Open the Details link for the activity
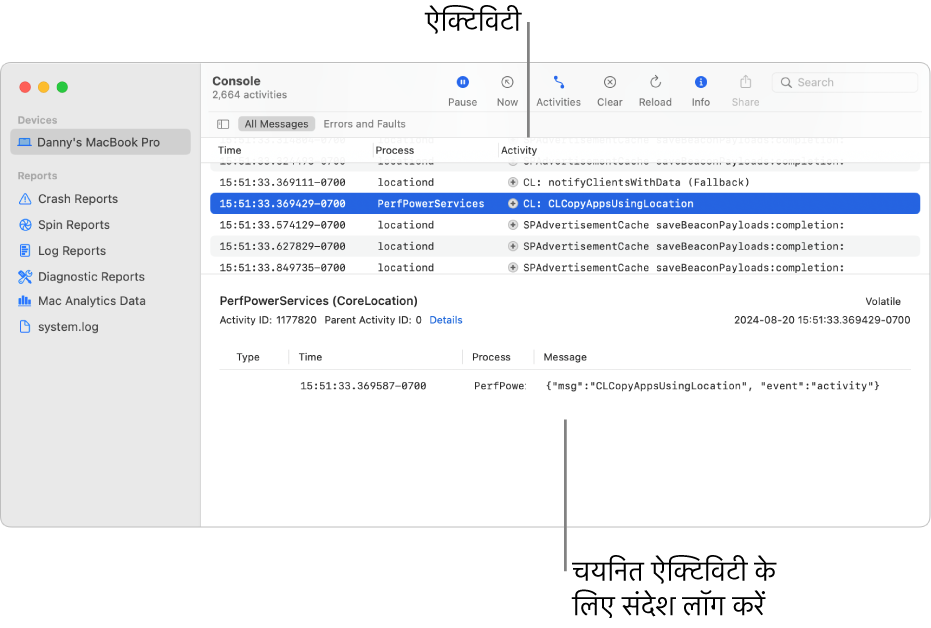This screenshot has height=628, width=931. [x=446, y=320]
